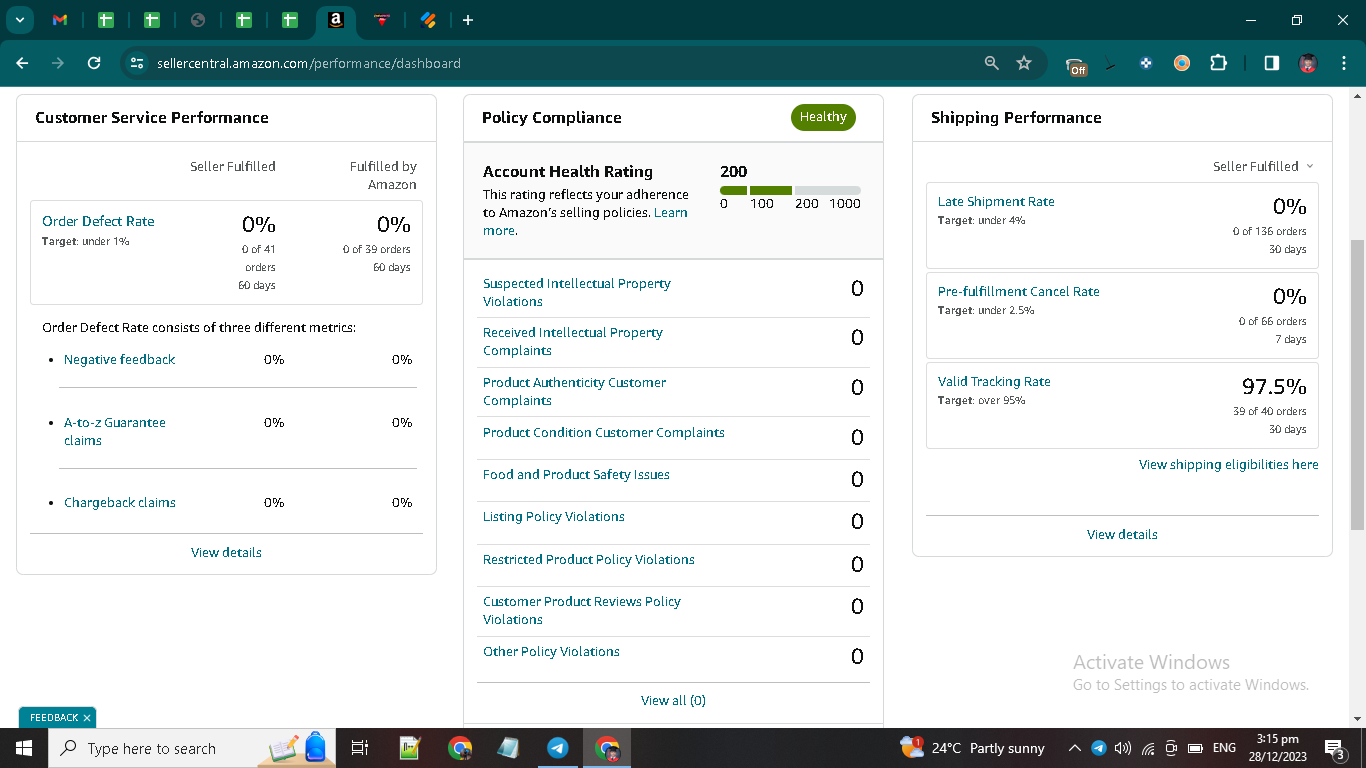View details under Shipping Performance
The height and width of the screenshot is (768, 1366).
point(1122,534)
